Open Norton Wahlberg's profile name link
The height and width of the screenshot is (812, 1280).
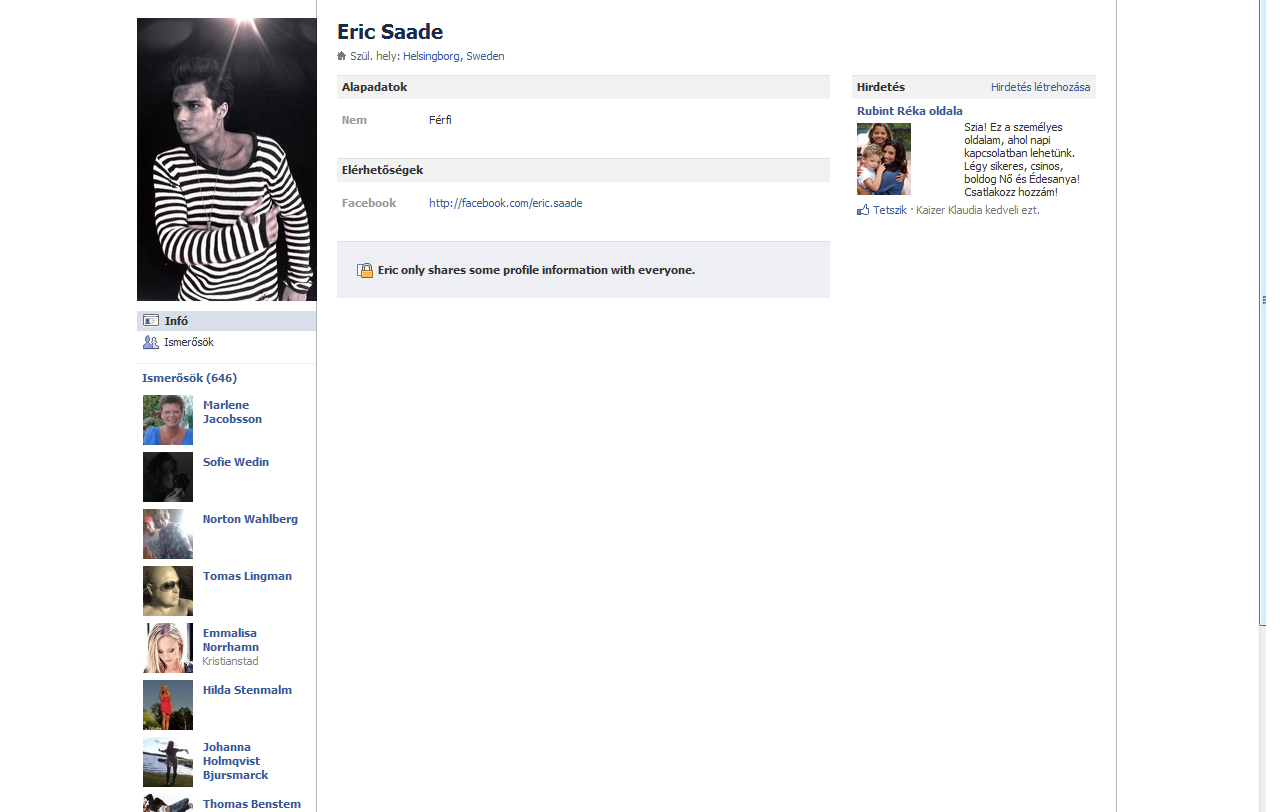(x=250, y=519)
